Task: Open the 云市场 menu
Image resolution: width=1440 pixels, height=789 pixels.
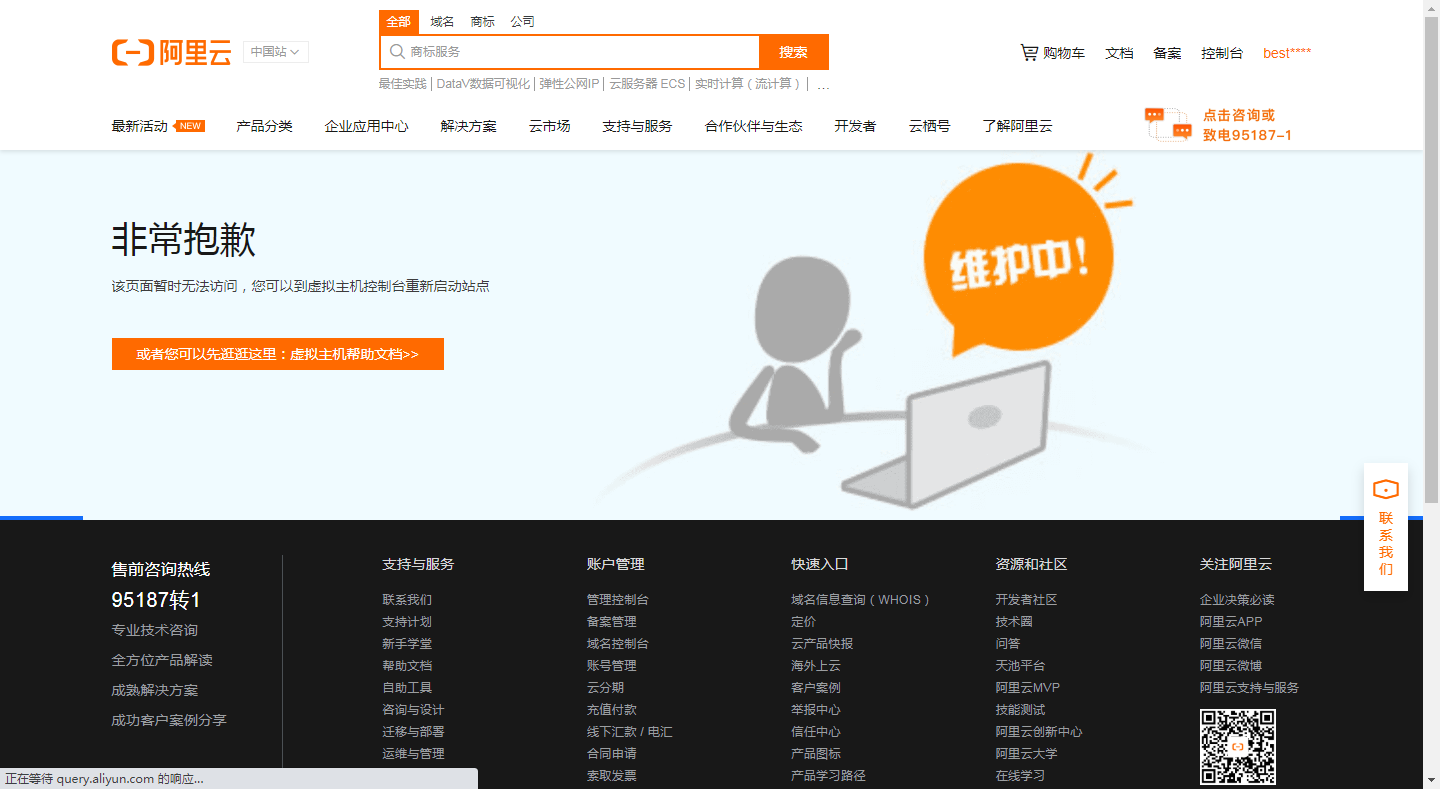Action: tap(549, 126)
